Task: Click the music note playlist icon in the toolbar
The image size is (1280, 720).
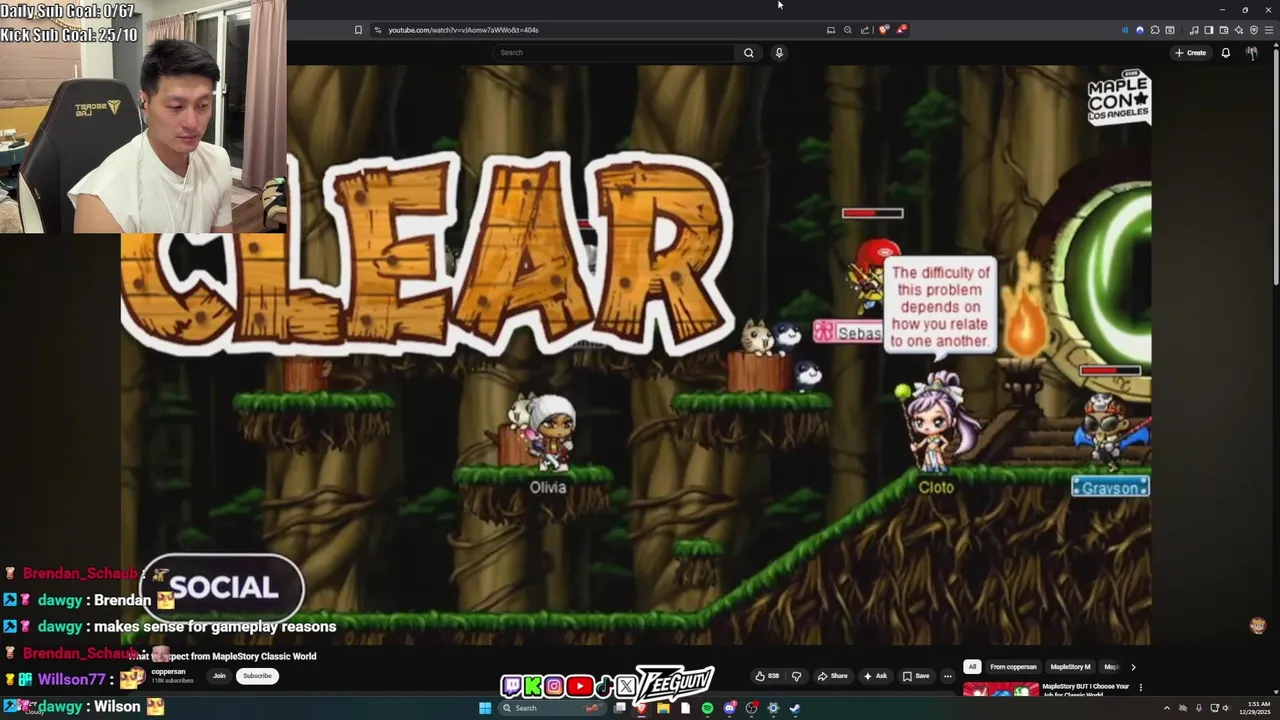Action: [1194, 30]
